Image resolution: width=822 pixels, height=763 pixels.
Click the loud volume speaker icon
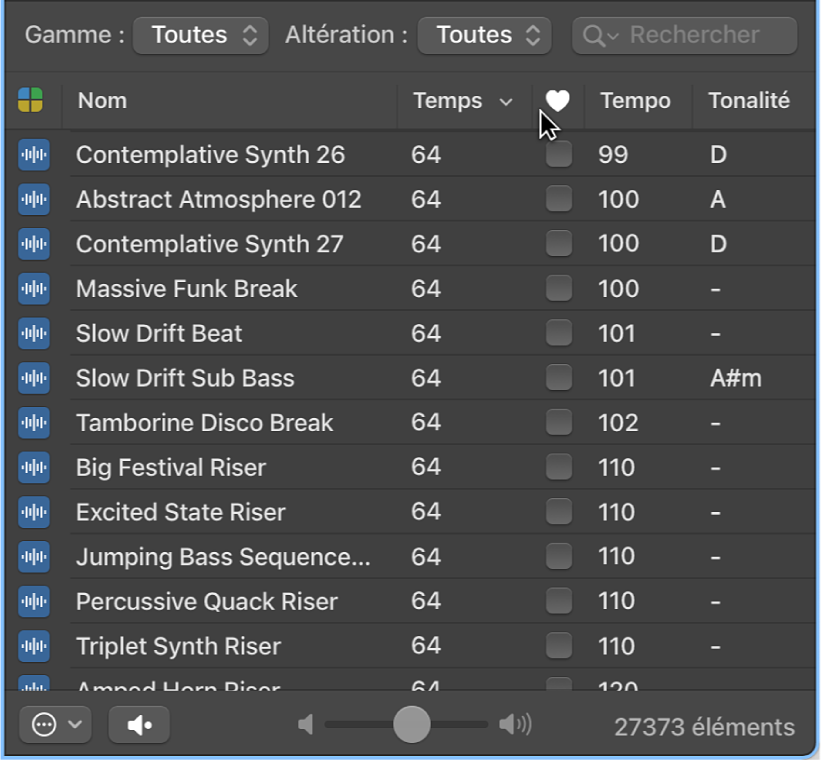point(515,725)
